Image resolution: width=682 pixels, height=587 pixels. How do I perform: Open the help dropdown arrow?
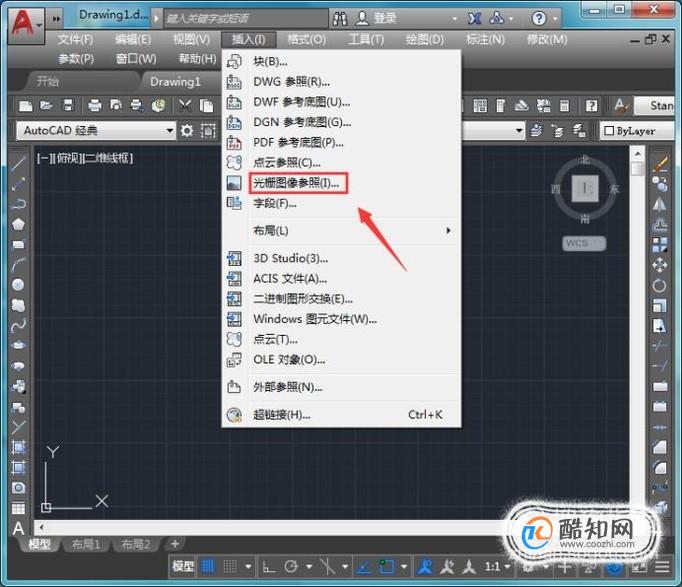coord(555,19)
